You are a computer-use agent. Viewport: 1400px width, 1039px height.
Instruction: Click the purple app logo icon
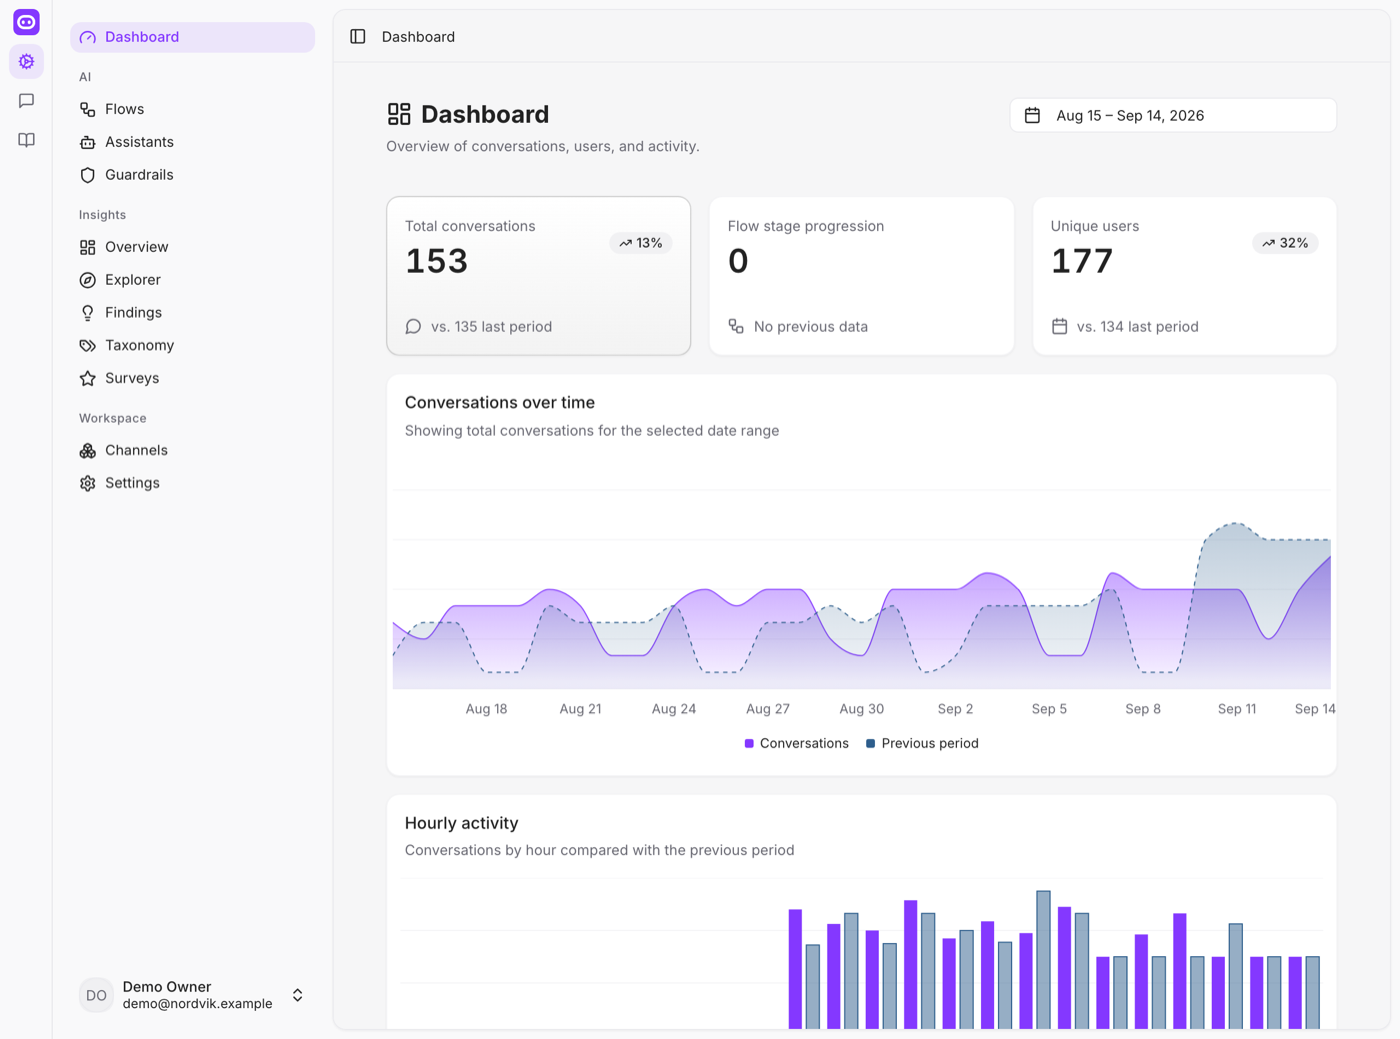pyautogui.click(x=26, y=22)
